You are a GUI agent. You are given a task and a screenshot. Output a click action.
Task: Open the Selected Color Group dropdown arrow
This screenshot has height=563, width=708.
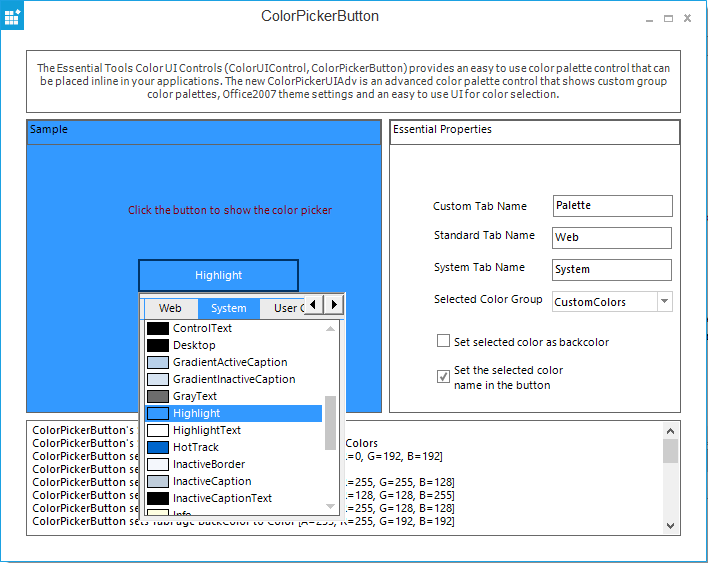664,301
